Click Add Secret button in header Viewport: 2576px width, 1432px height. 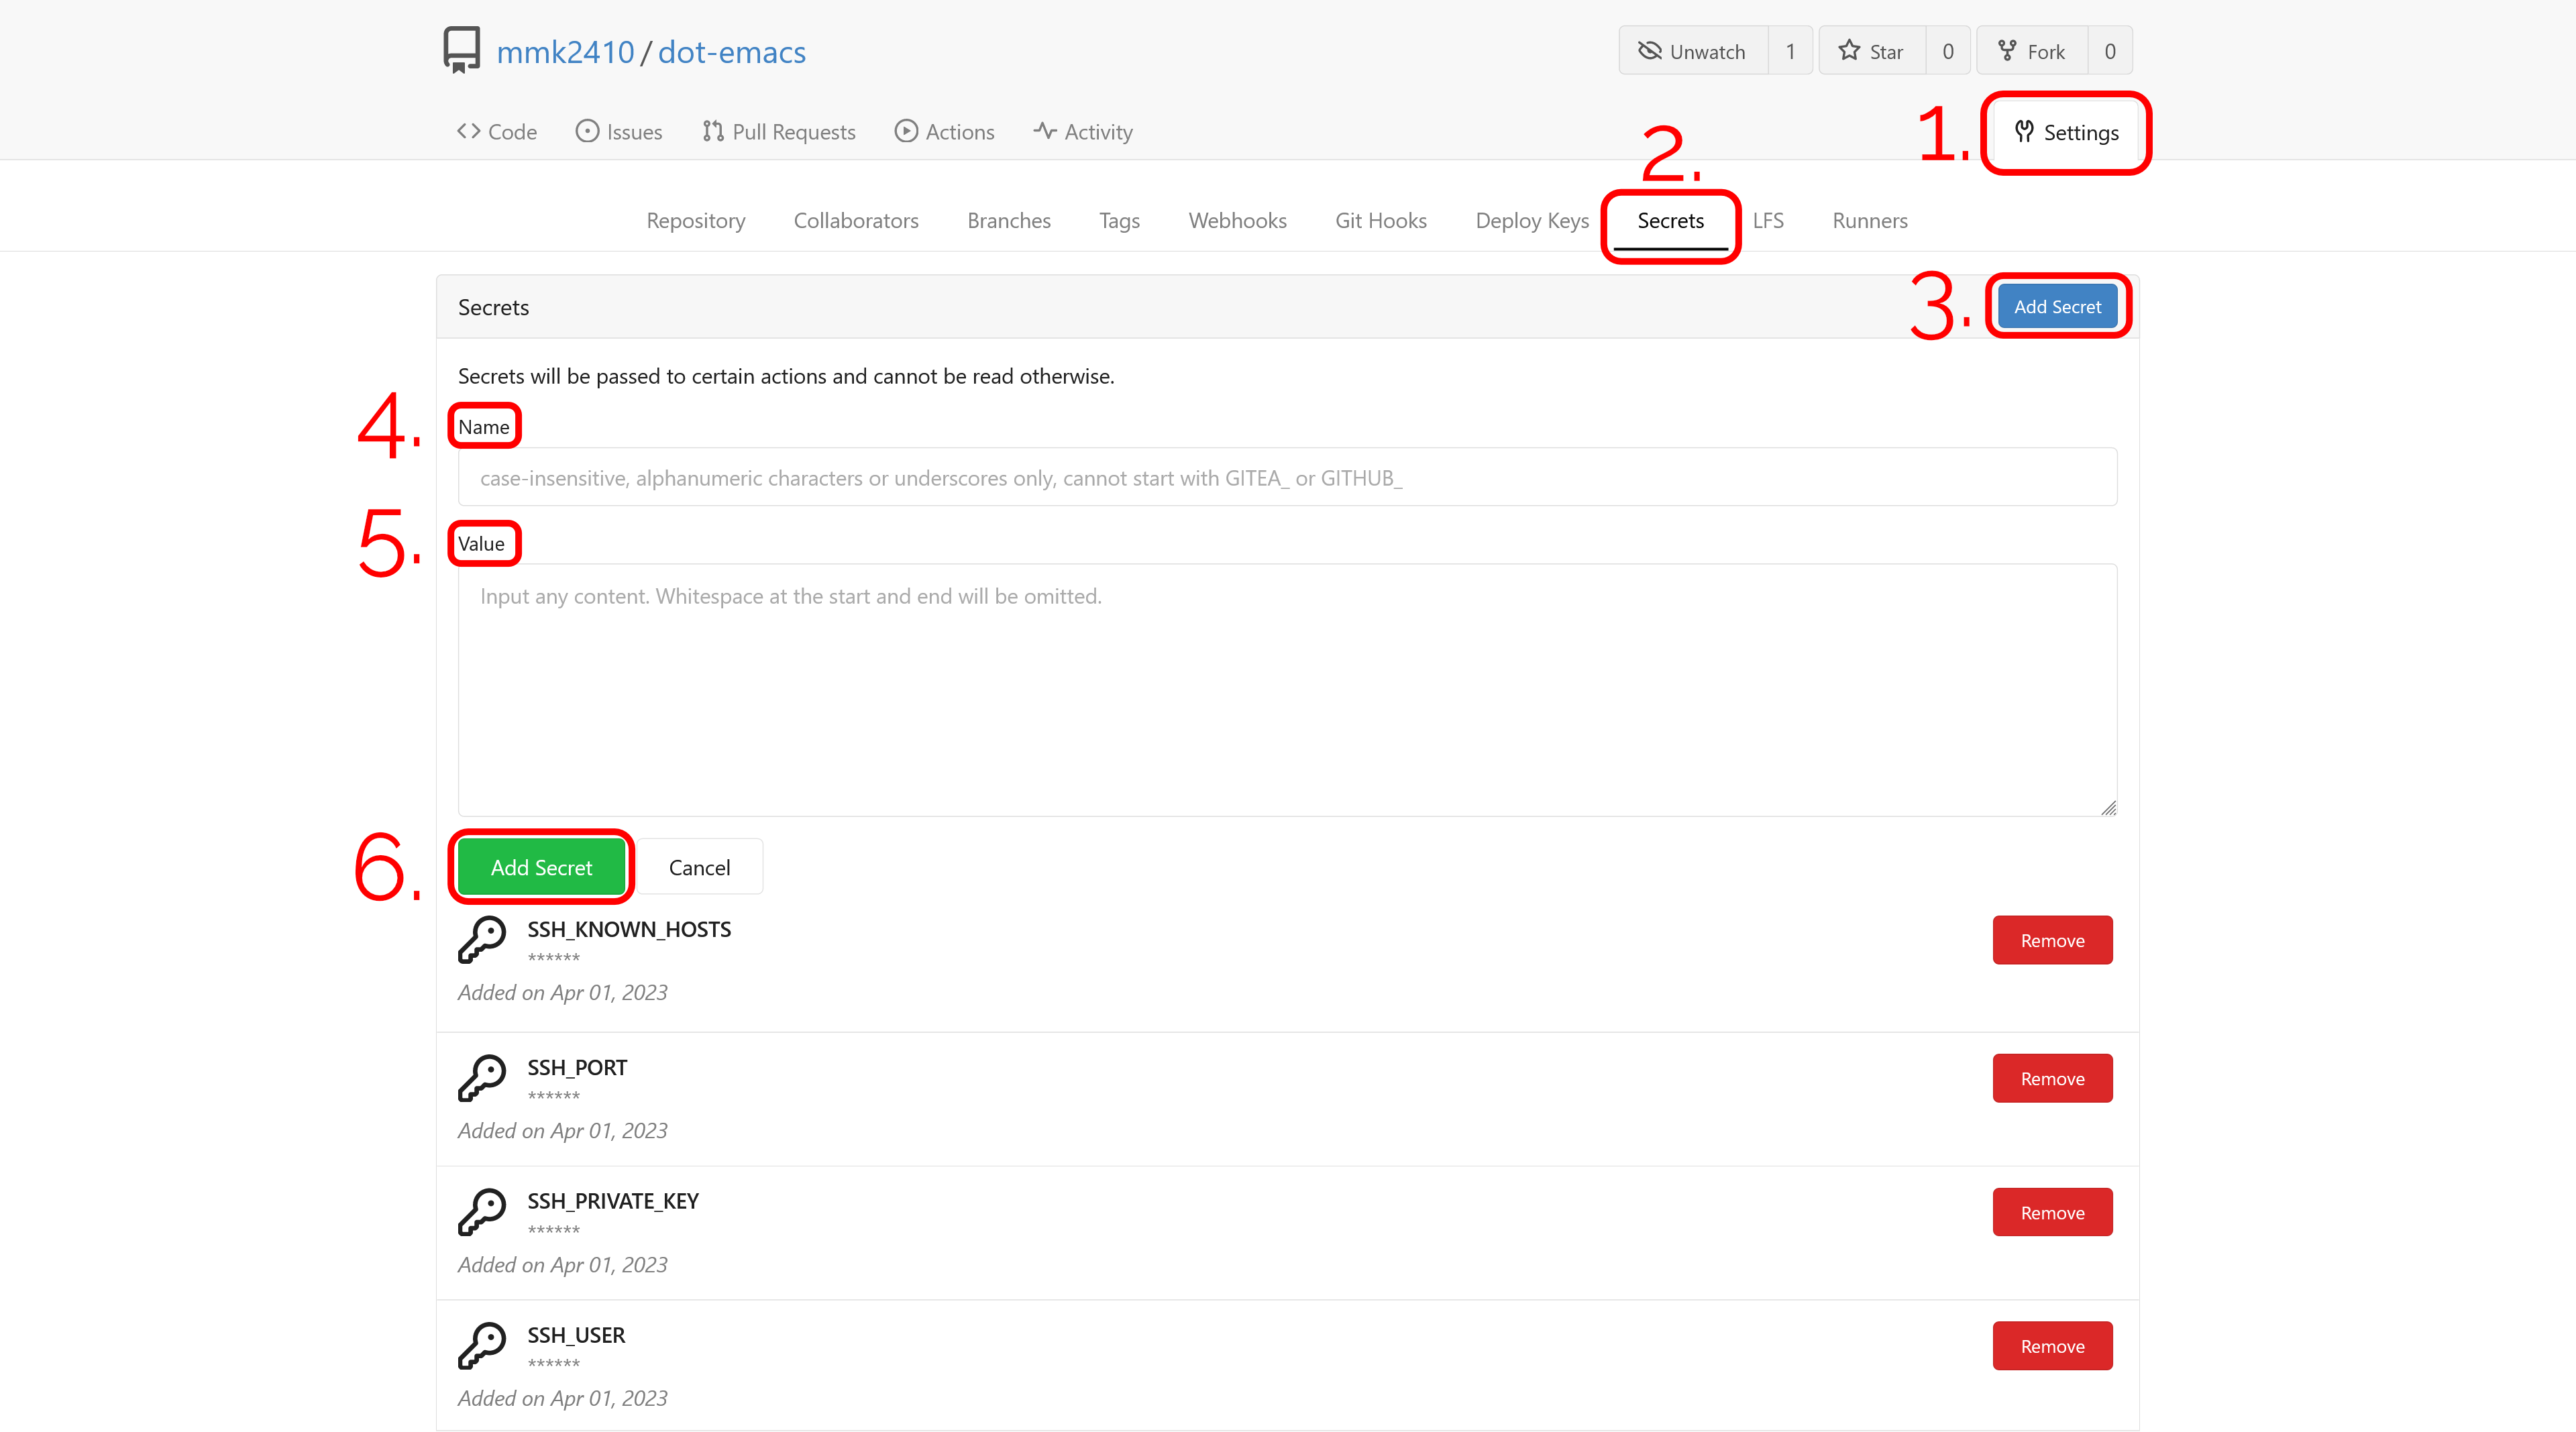2057,305
